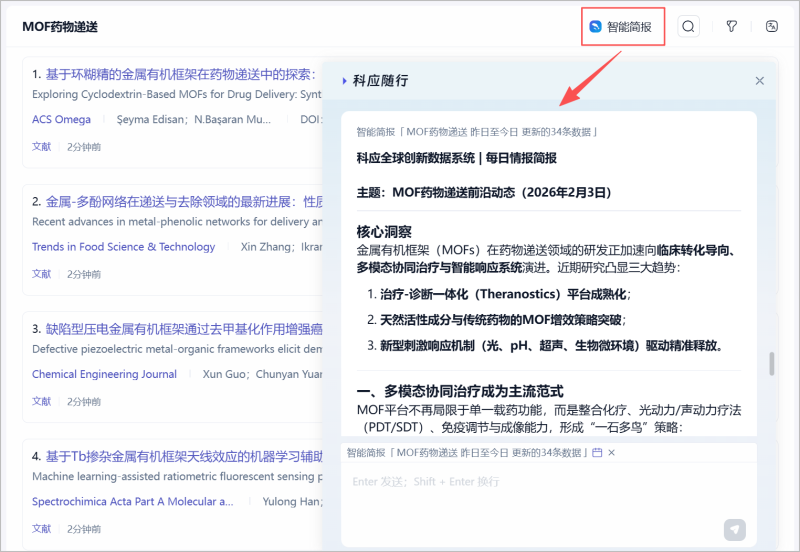This screenshot has width=800, height=552.
Task: Open the filter funnel icon
Action: click(x=731, y=27)
